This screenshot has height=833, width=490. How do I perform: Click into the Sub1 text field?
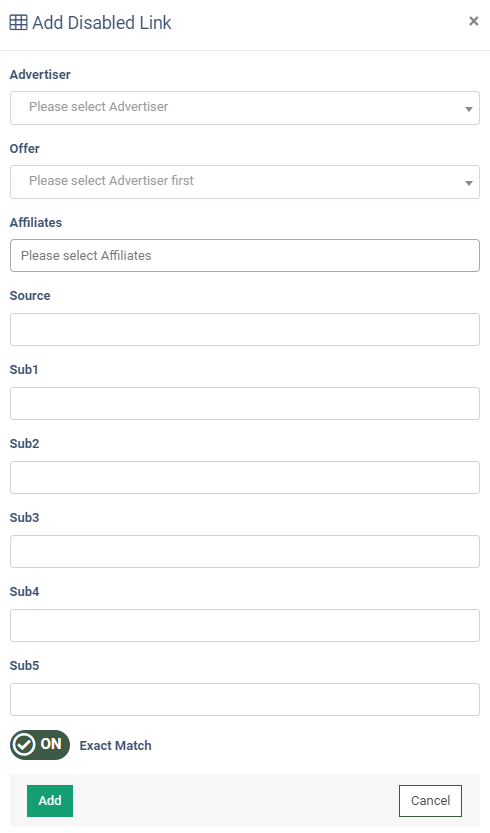click(245, 403)
